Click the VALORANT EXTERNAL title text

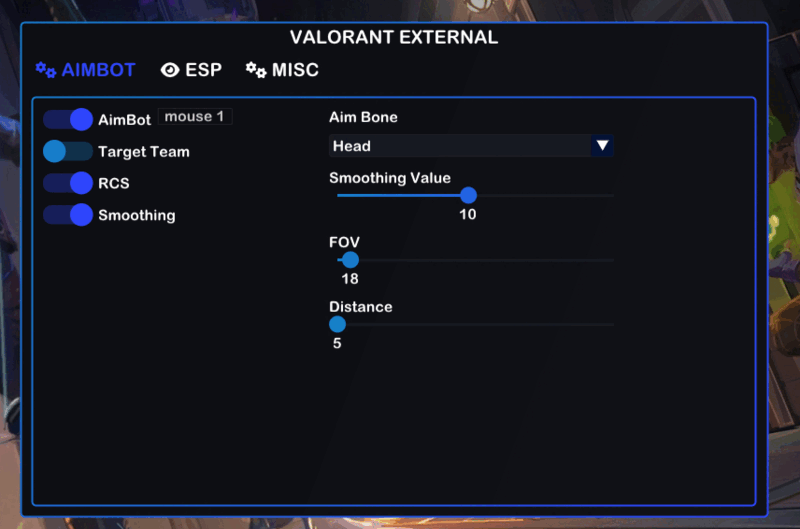pos(394,38)
